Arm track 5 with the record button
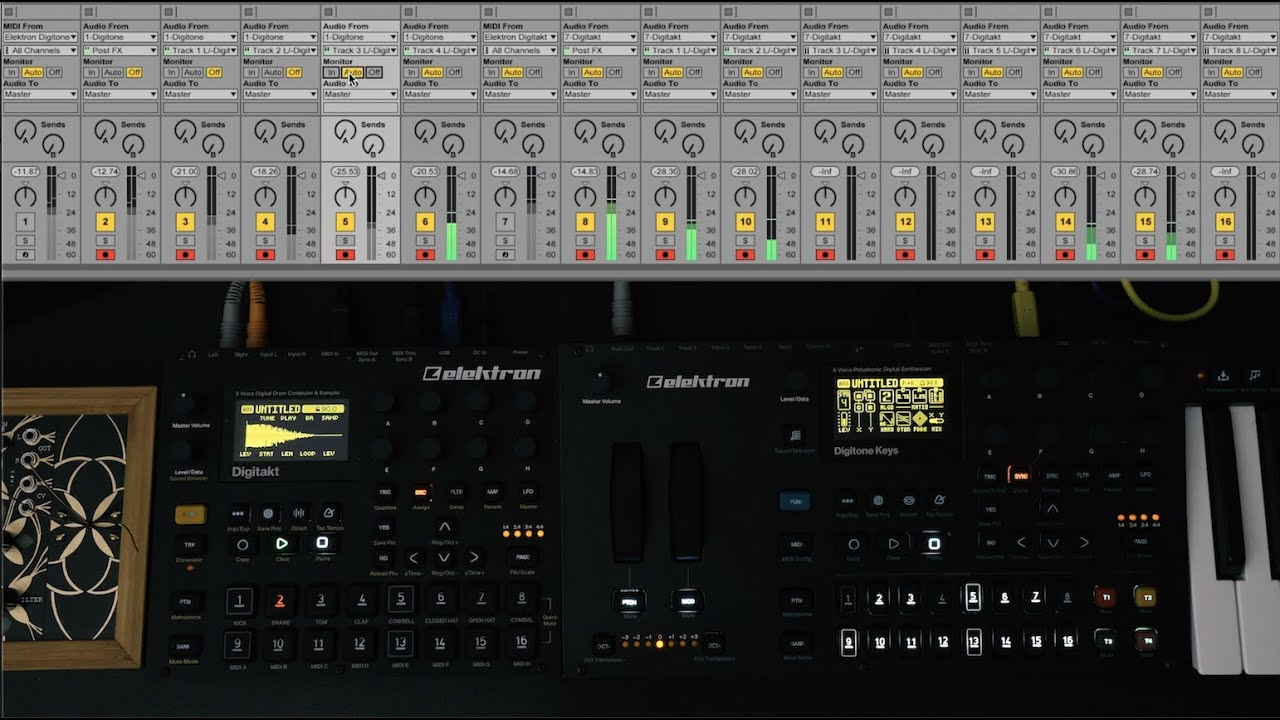Image resolution: width=1280 pixels, height=720 pixels. [345, 254]
